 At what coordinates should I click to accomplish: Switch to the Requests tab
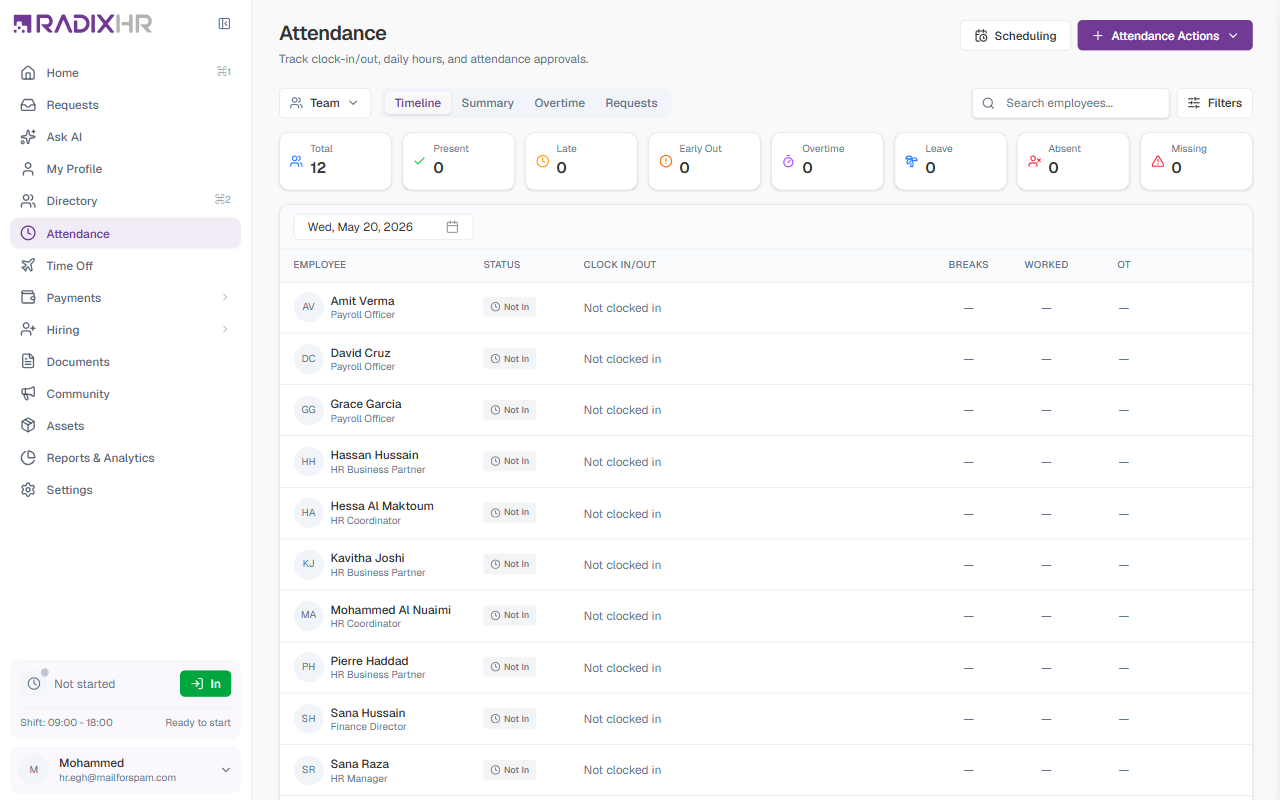coord(632,103)
